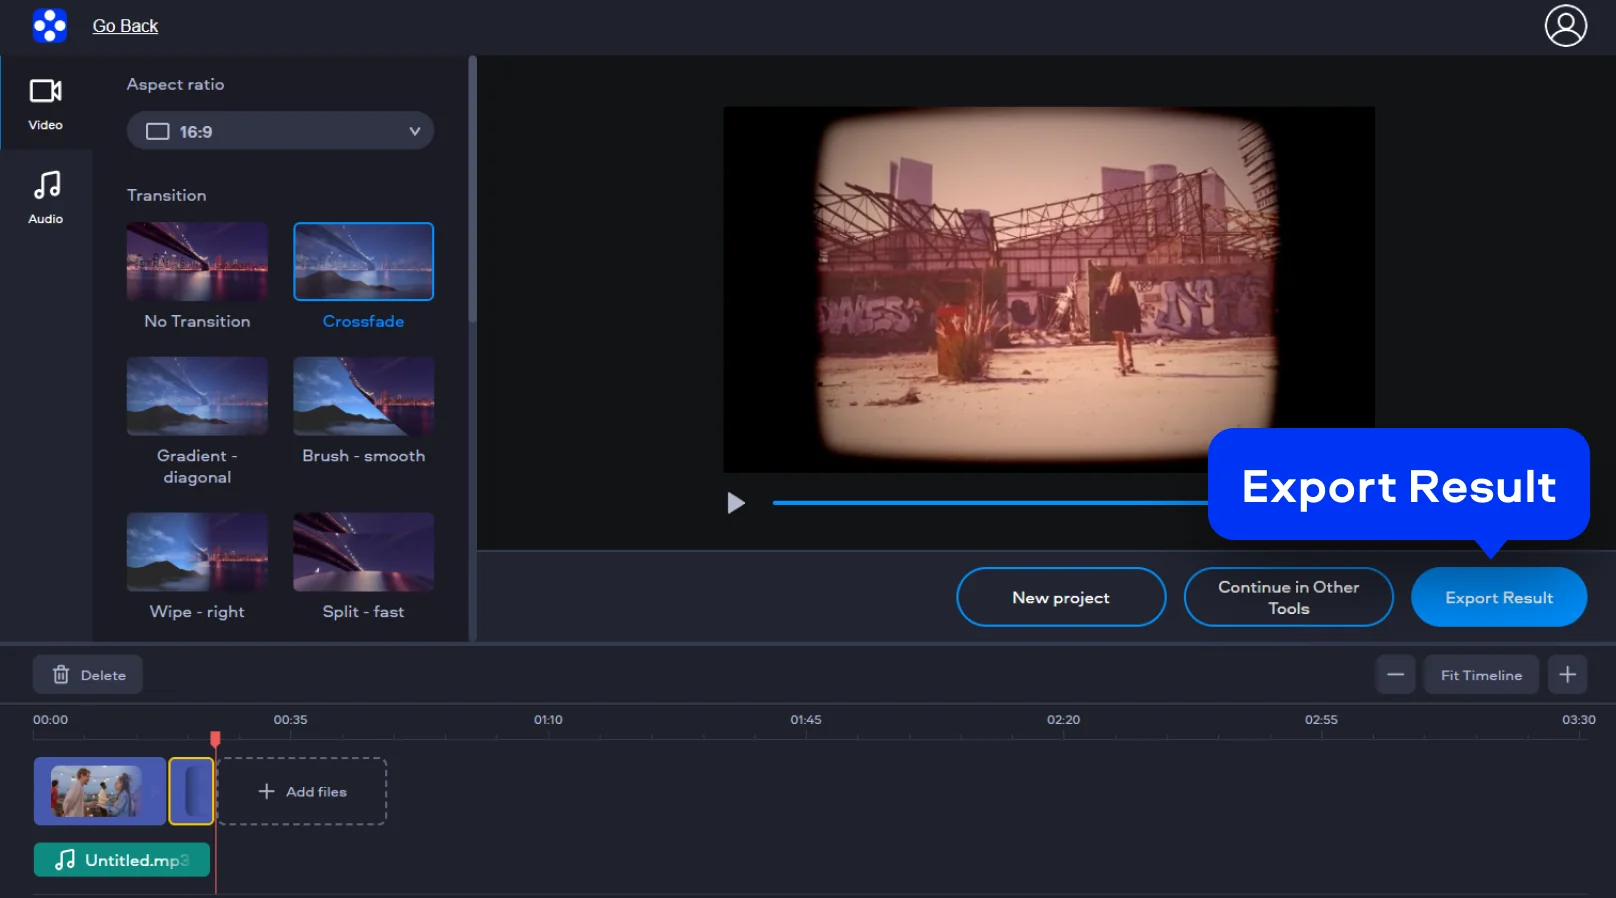Click the Go Back link
Screen dimensions: 1616x898
[125, 26]
